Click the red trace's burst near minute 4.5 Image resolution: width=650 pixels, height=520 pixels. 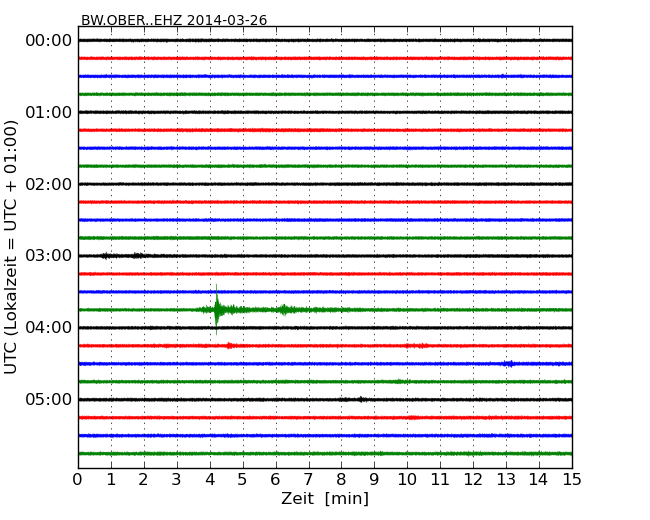(229, 345)
